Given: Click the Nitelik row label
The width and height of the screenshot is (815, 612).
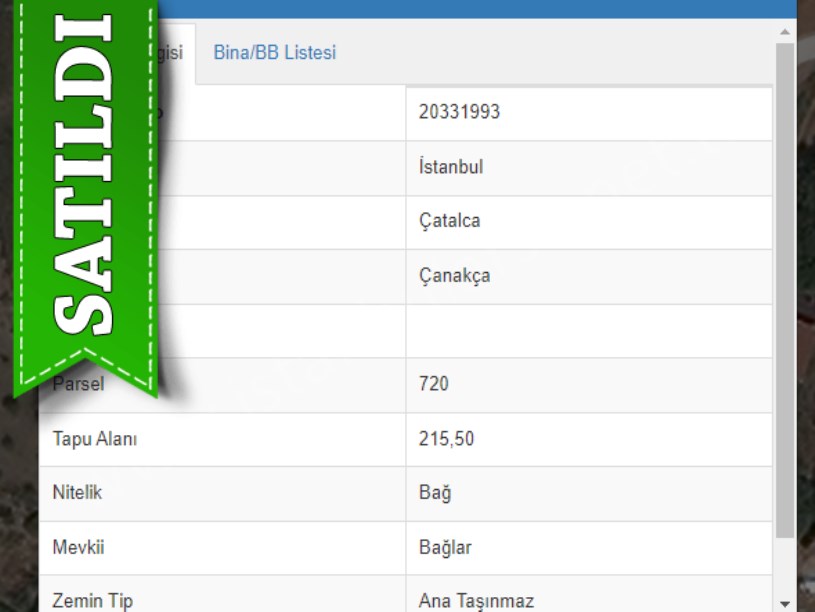Looking at the screenshot, I should click(77, 493).
